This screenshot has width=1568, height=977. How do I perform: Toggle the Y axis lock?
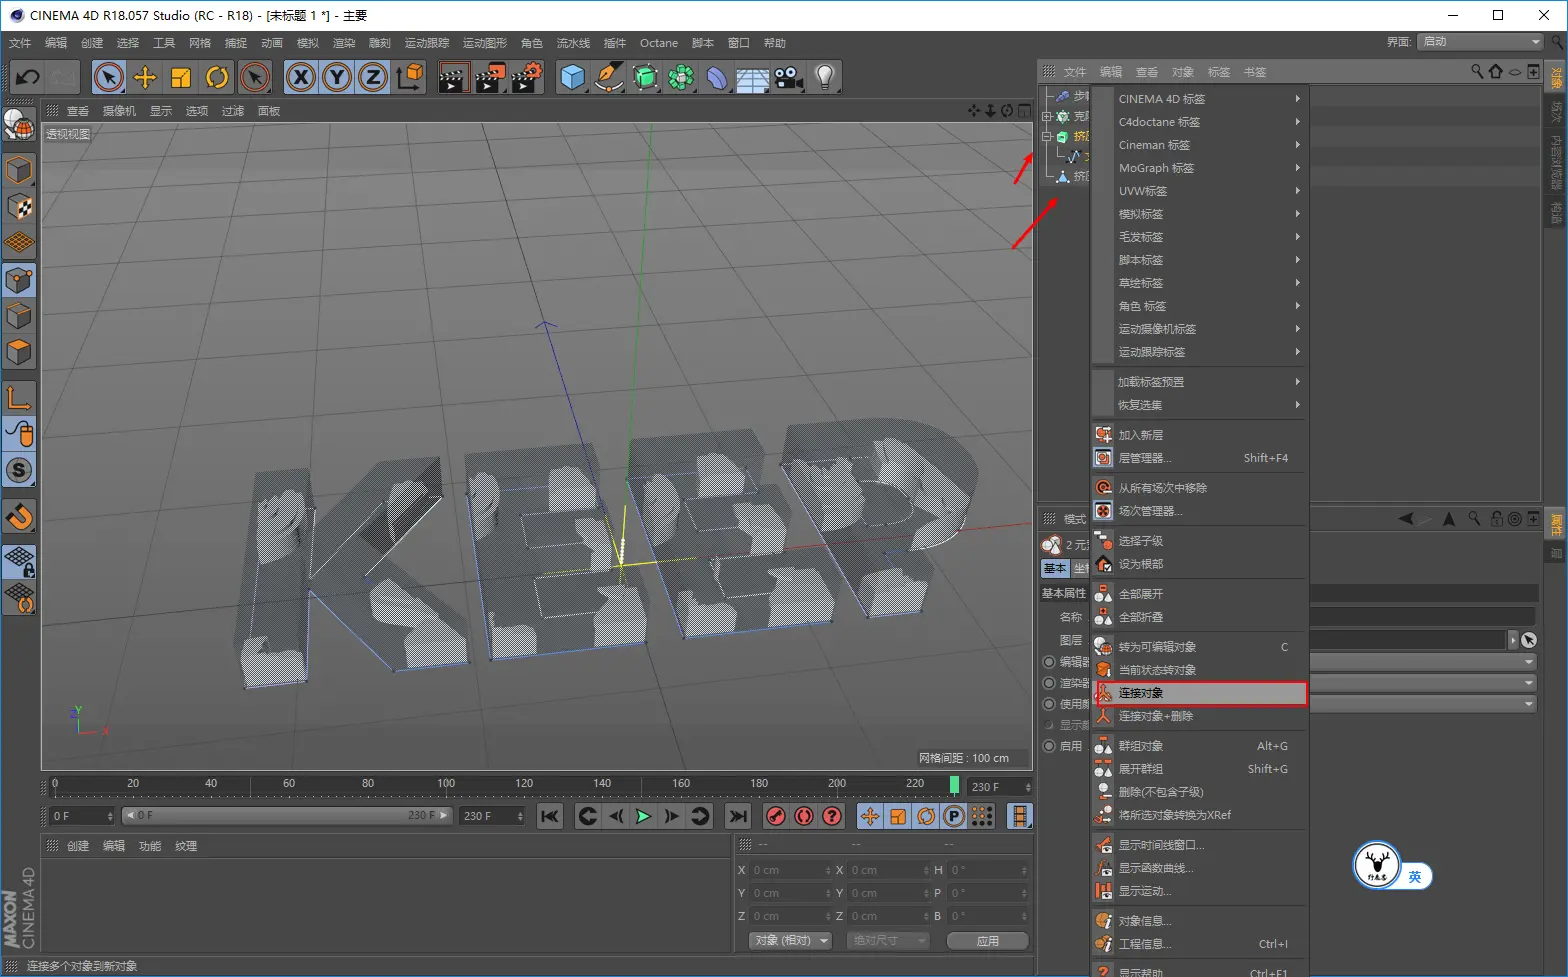click(337, 77)
